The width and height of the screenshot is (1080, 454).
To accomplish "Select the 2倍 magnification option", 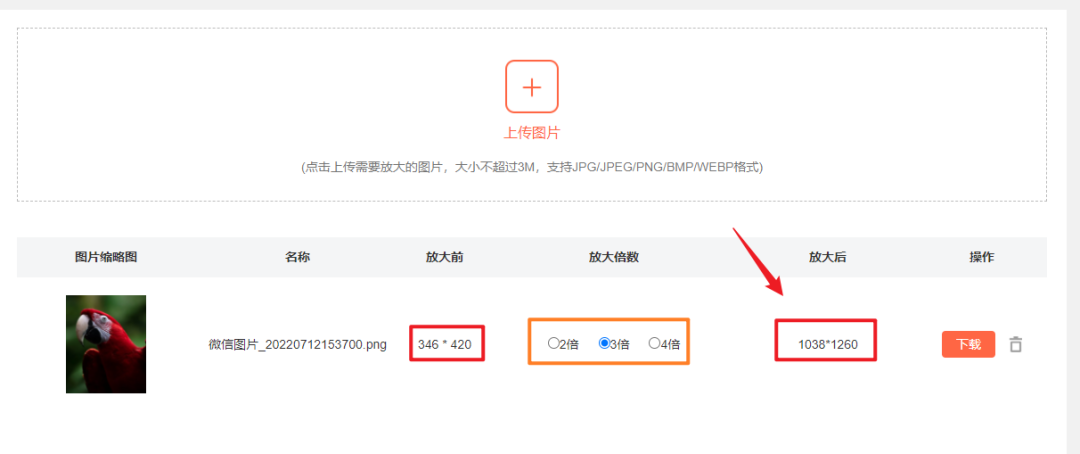I will click(x=553, y=343).
